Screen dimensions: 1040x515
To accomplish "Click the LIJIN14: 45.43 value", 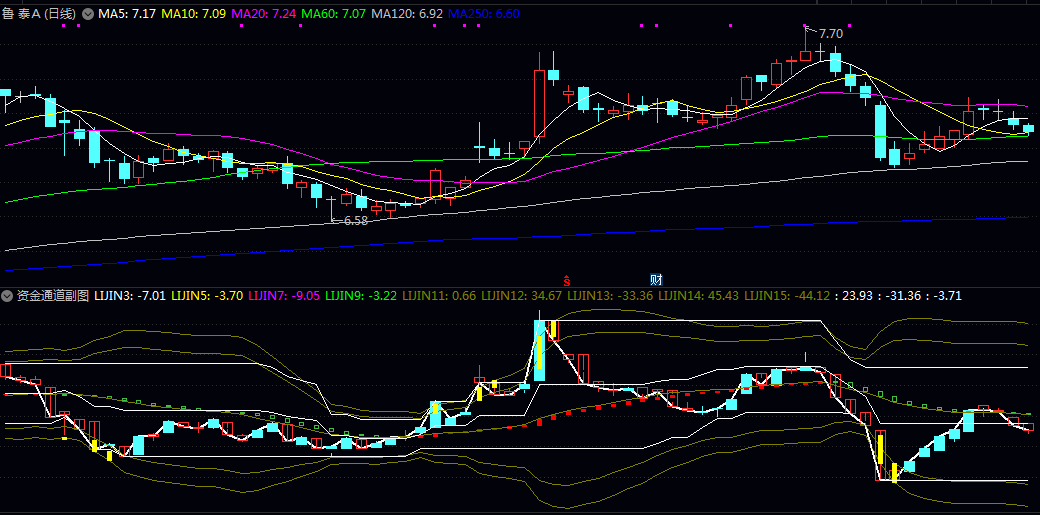I will tap(699, 296).
